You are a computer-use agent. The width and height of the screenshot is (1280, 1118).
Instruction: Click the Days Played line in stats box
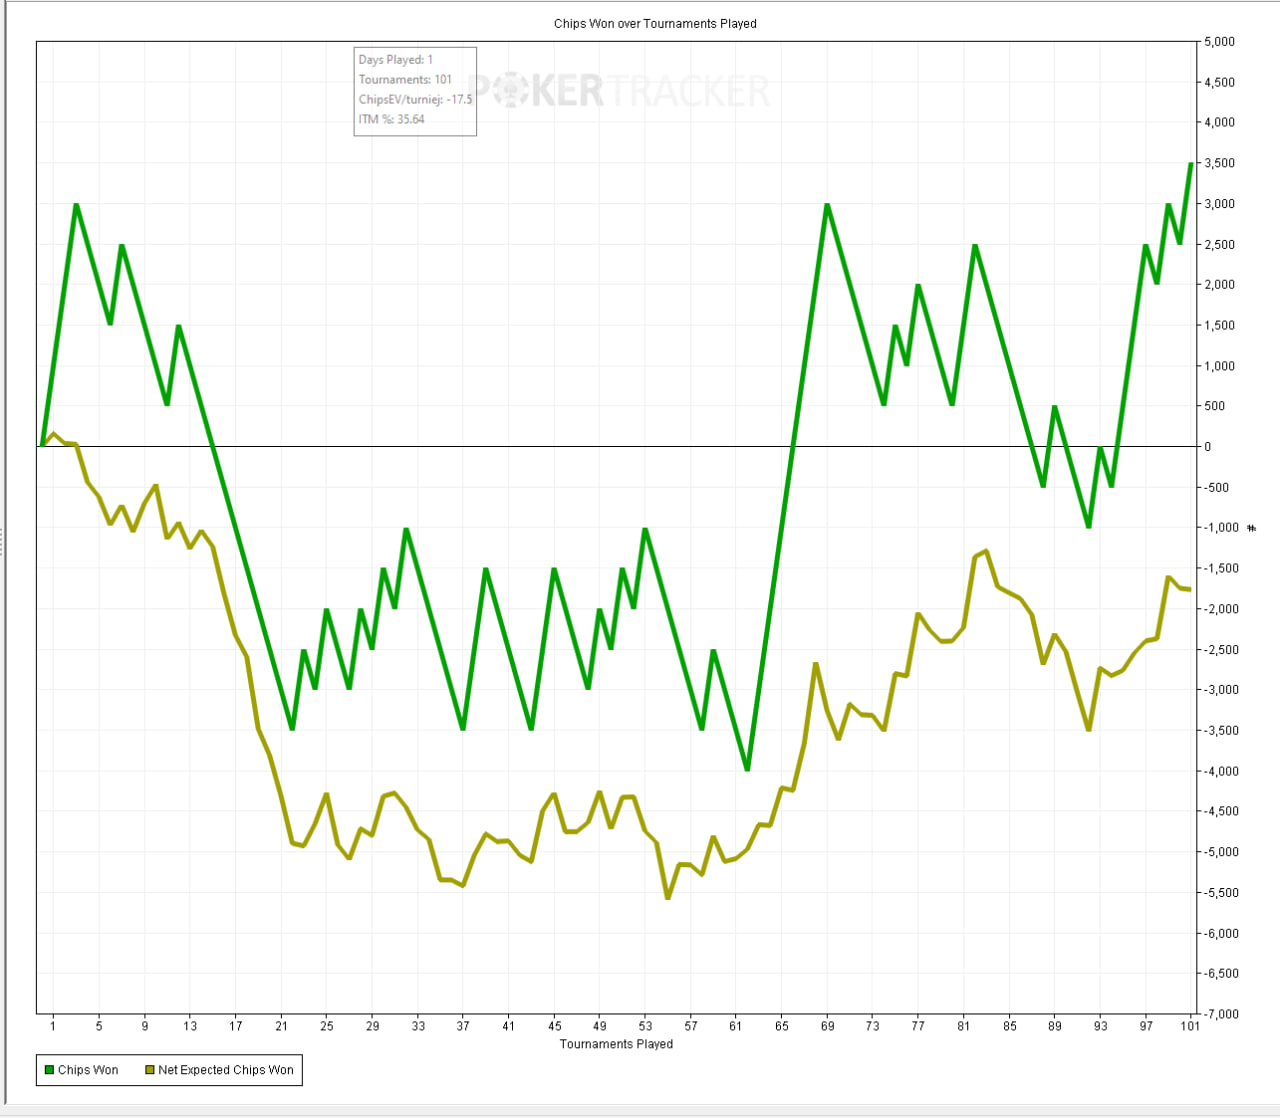pos(396,60)
